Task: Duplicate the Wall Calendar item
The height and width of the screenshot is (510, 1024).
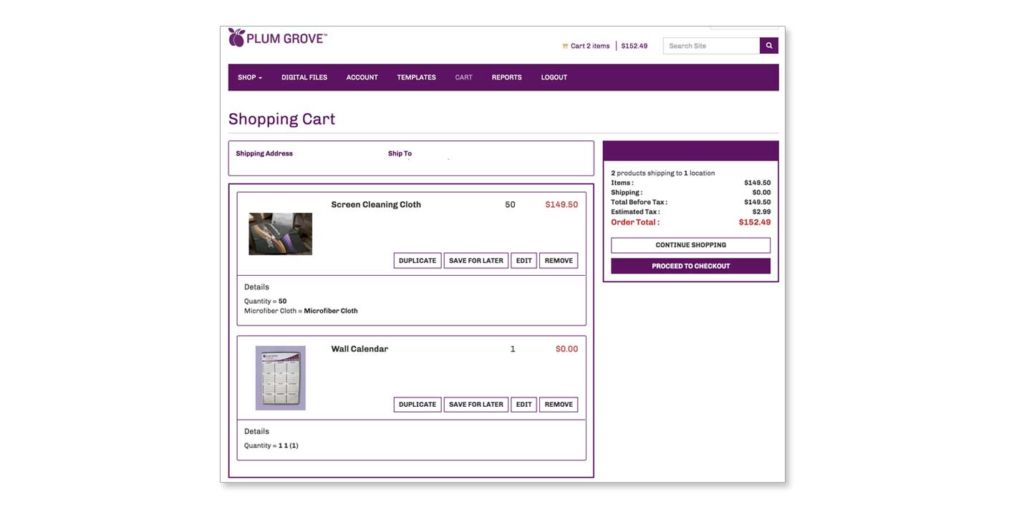Action: coord(417,405)
